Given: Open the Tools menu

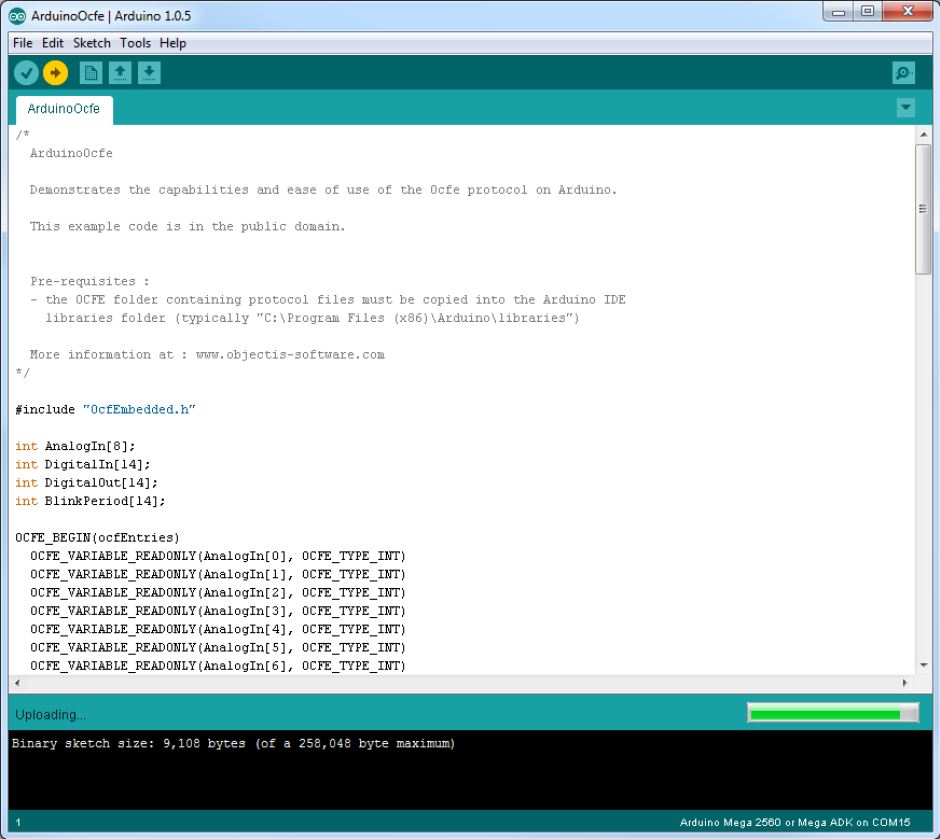Looking at the screenshot, I should (135, 43).
